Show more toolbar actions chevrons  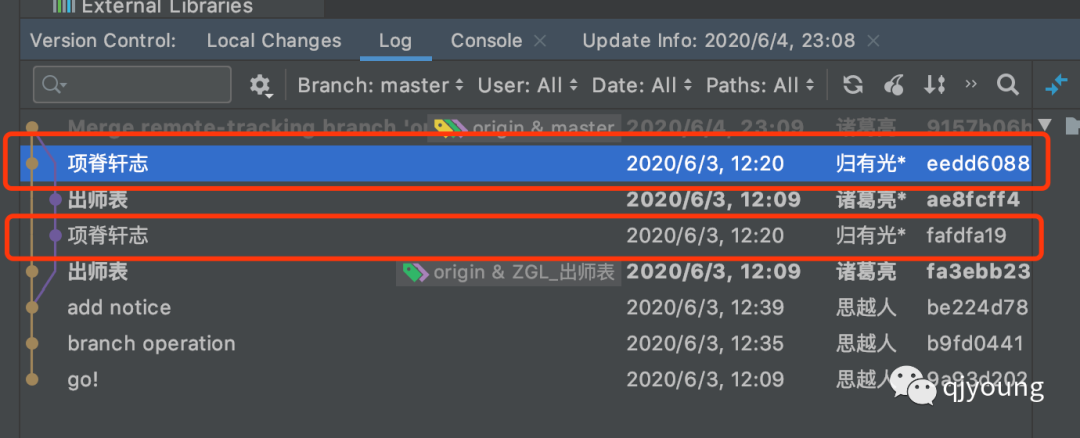click(971, 84)
